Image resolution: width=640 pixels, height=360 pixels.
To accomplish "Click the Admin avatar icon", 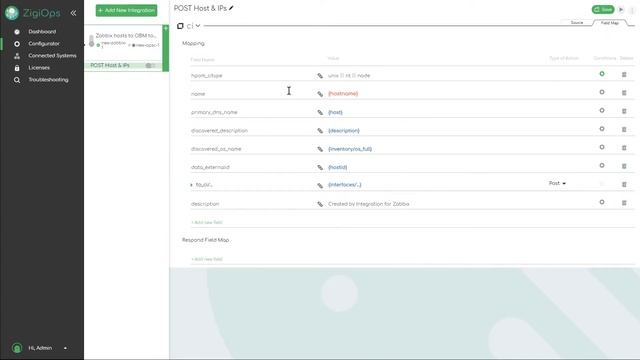I will (x=17, y=348).
